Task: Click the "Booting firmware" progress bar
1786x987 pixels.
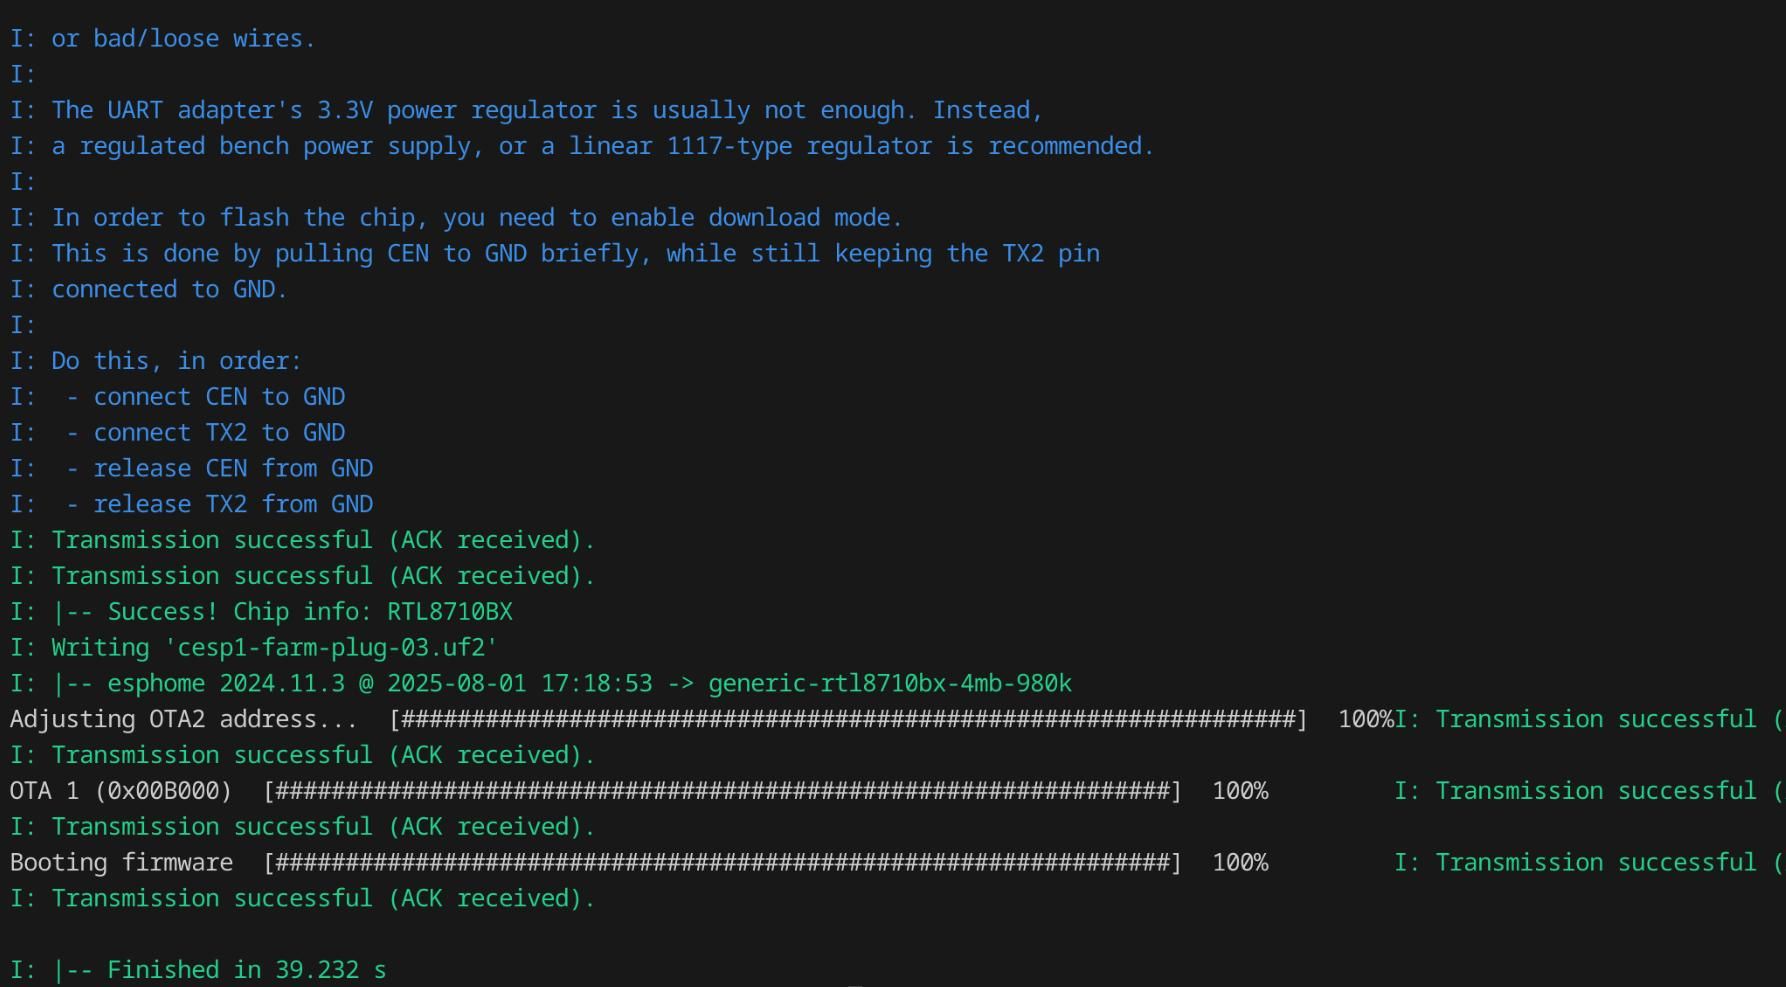Action: tap(722, 863)
